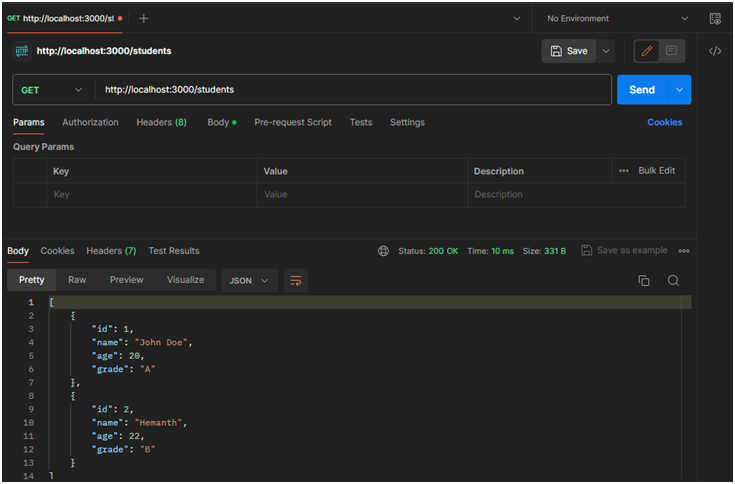Viewport: 735px width, 484px height.
Task: Click the request title localhost:3000/students
Action: [104, 51]
